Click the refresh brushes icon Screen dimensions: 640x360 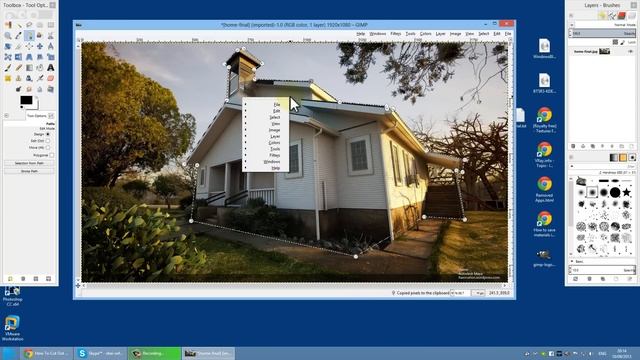pyautogui.click(x=575, y=279)
